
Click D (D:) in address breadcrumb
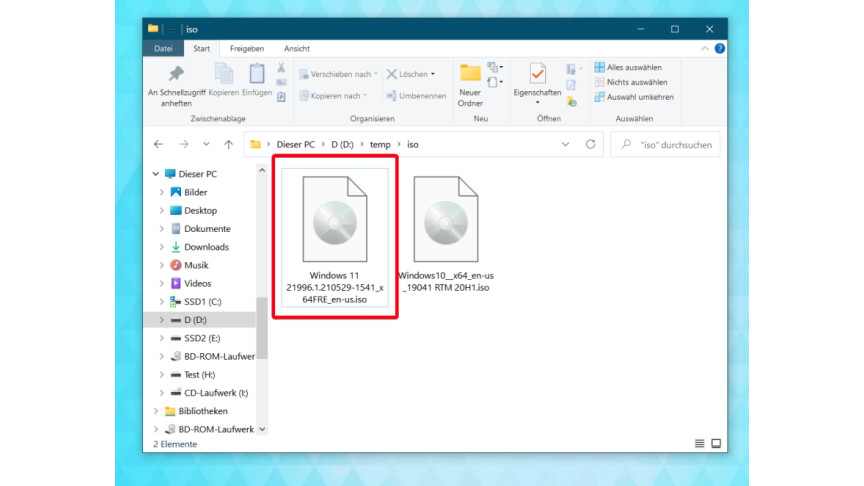click(x=342, y=144)
